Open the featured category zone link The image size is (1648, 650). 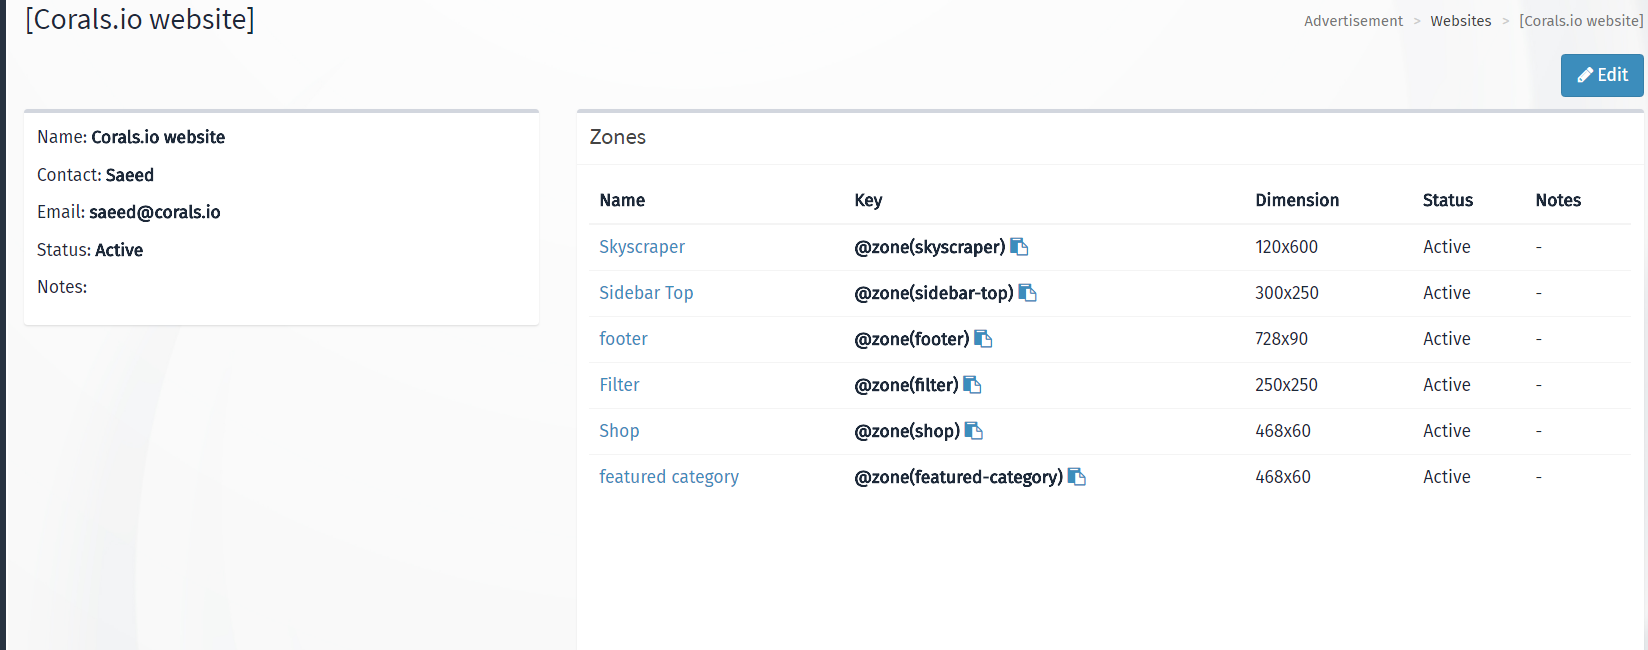pos(669,477)
